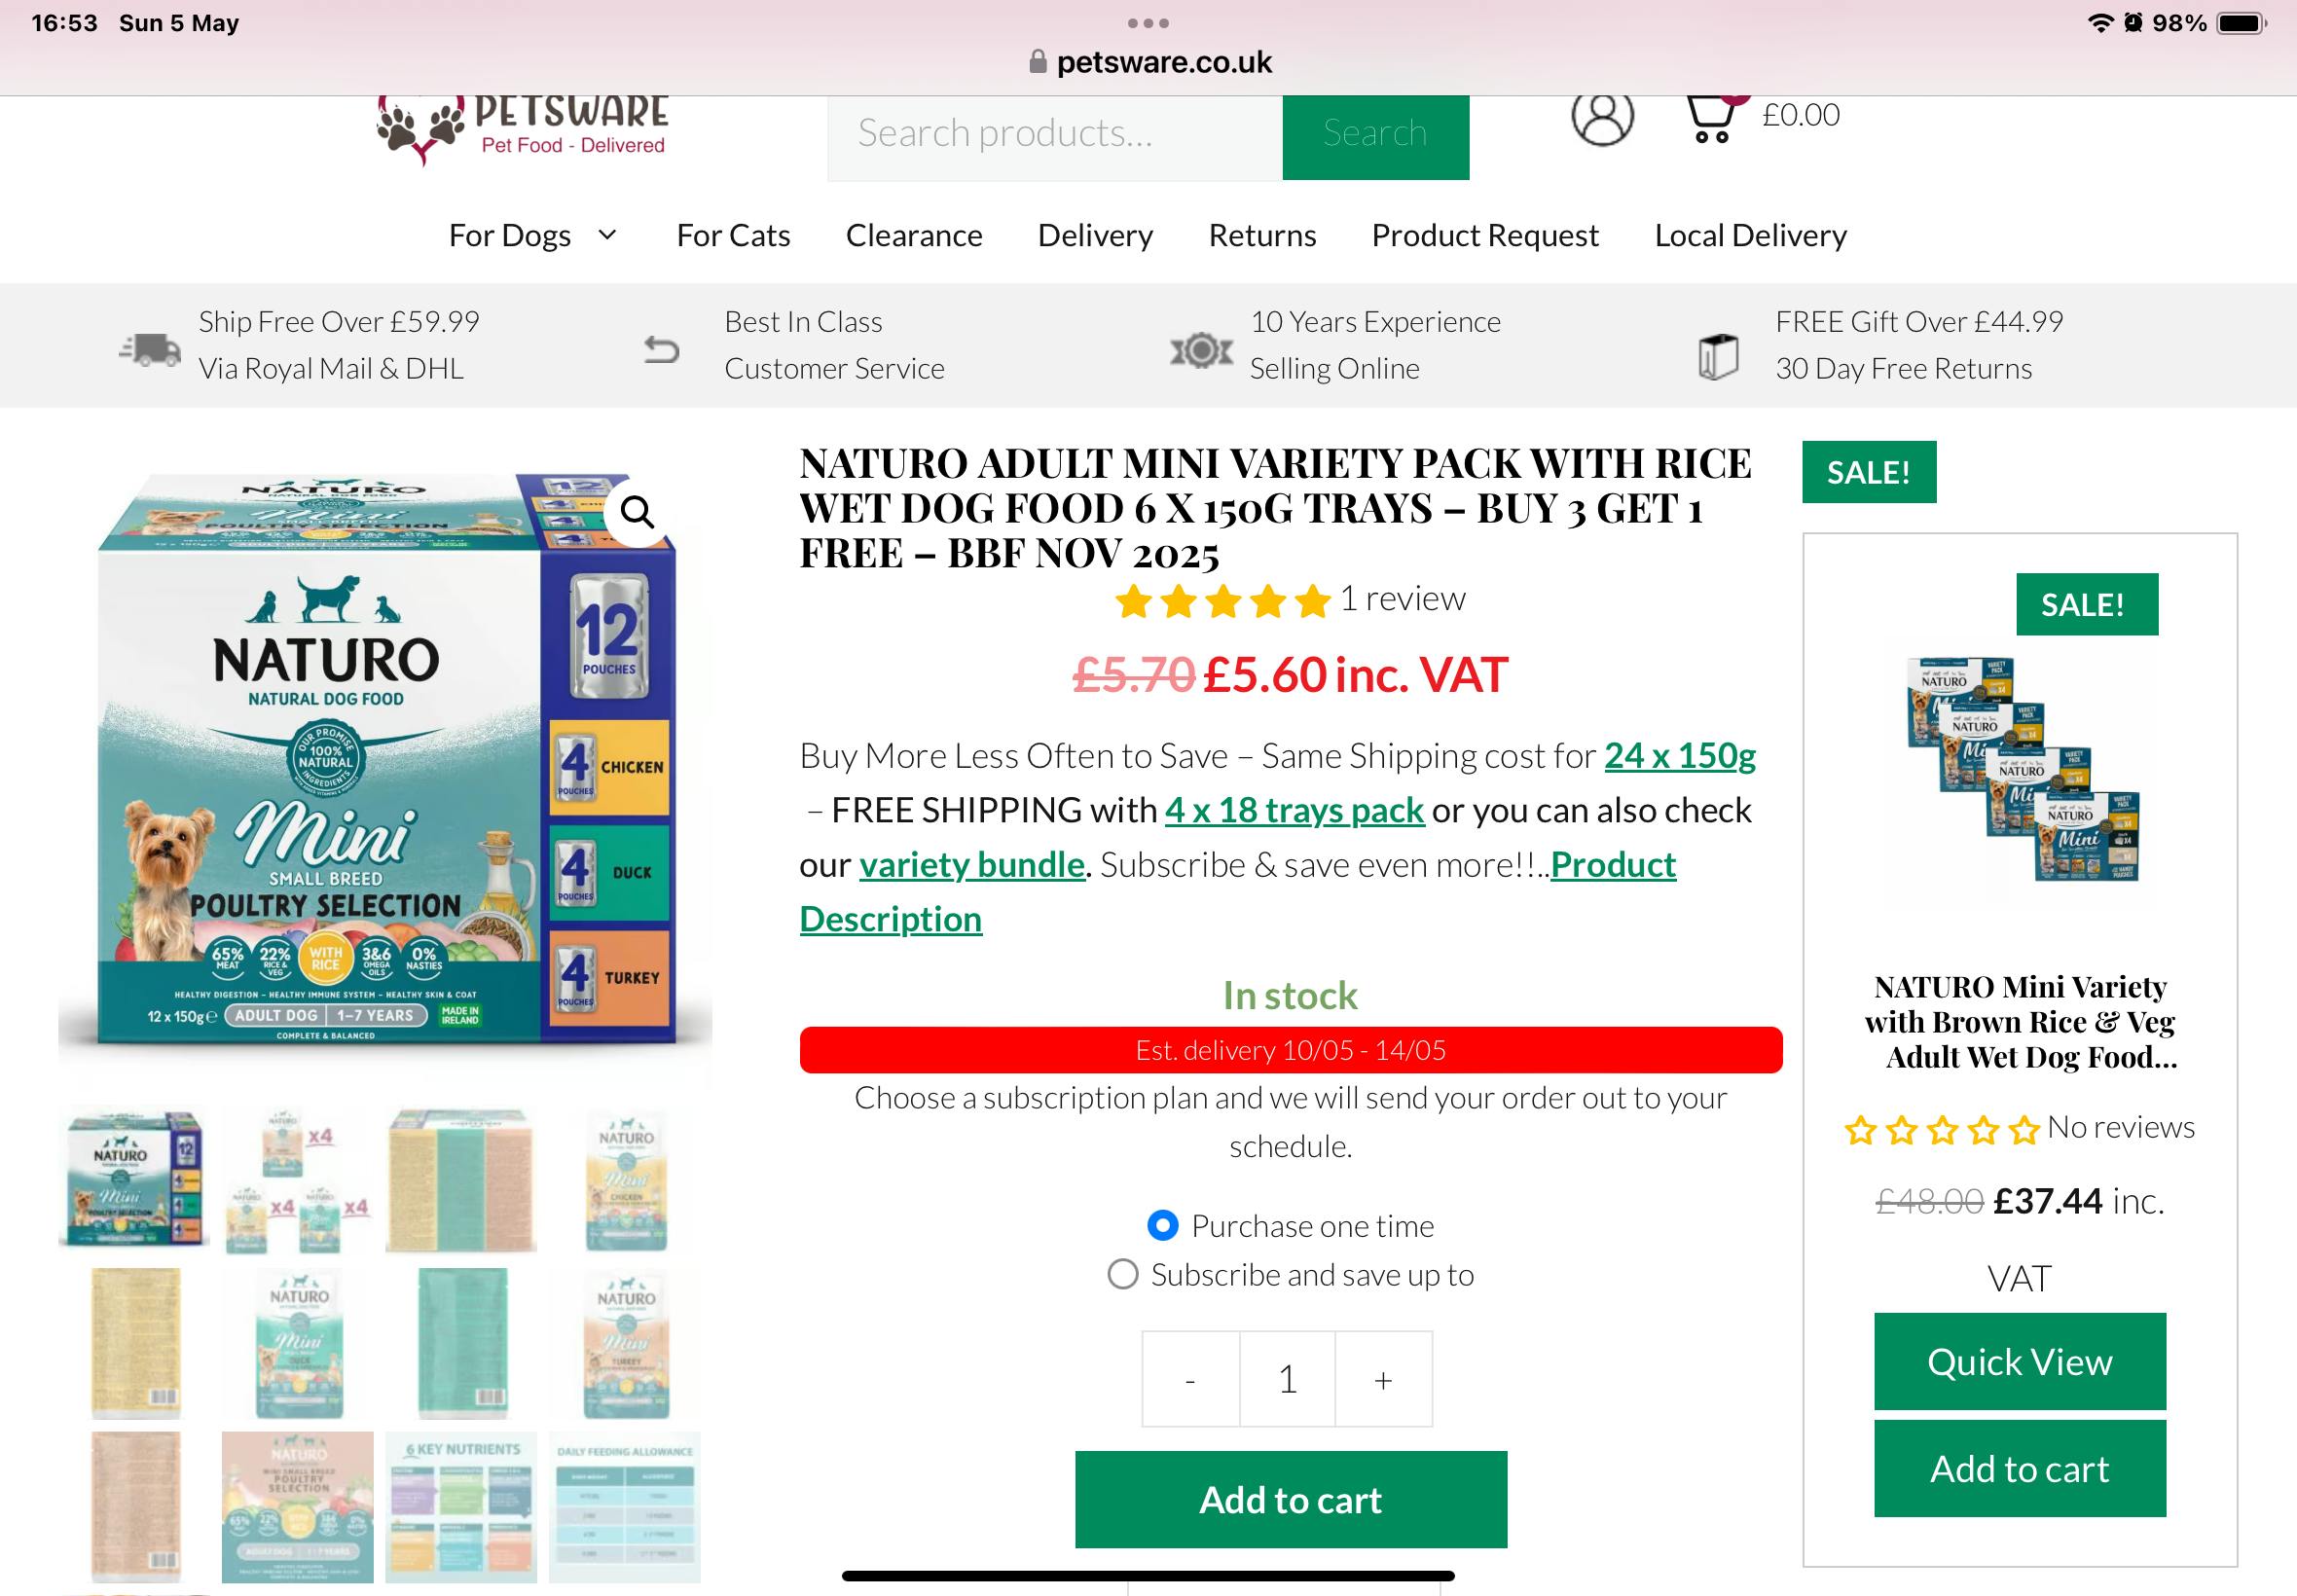Increase quantity with plus button

coord(1383,1379)
